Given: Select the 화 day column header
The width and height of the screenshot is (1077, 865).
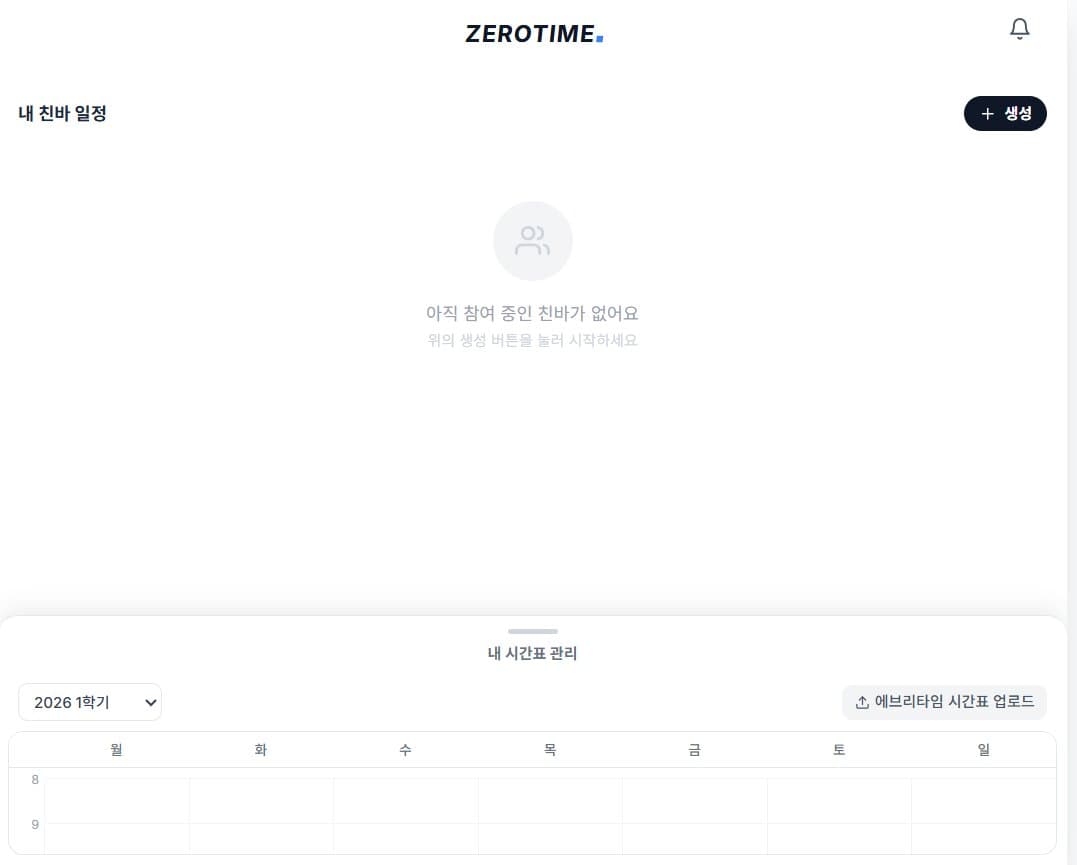Looking at the screenshot, I should coord(261,750).
